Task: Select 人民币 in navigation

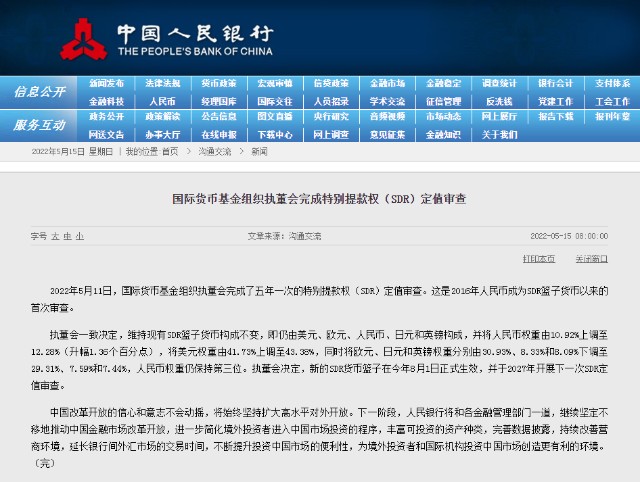Action: tap(162, 101)
